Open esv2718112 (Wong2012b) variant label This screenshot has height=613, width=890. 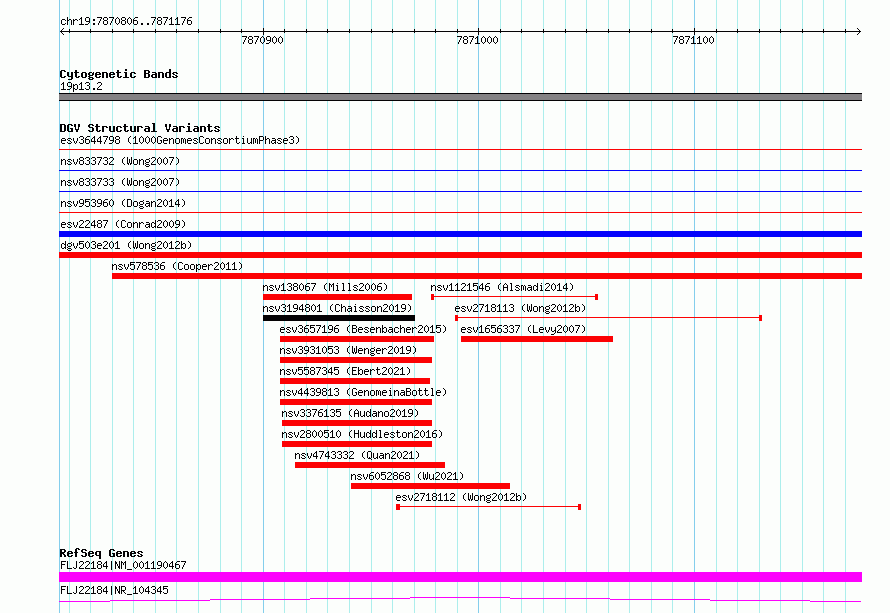(x=461, y=497)
